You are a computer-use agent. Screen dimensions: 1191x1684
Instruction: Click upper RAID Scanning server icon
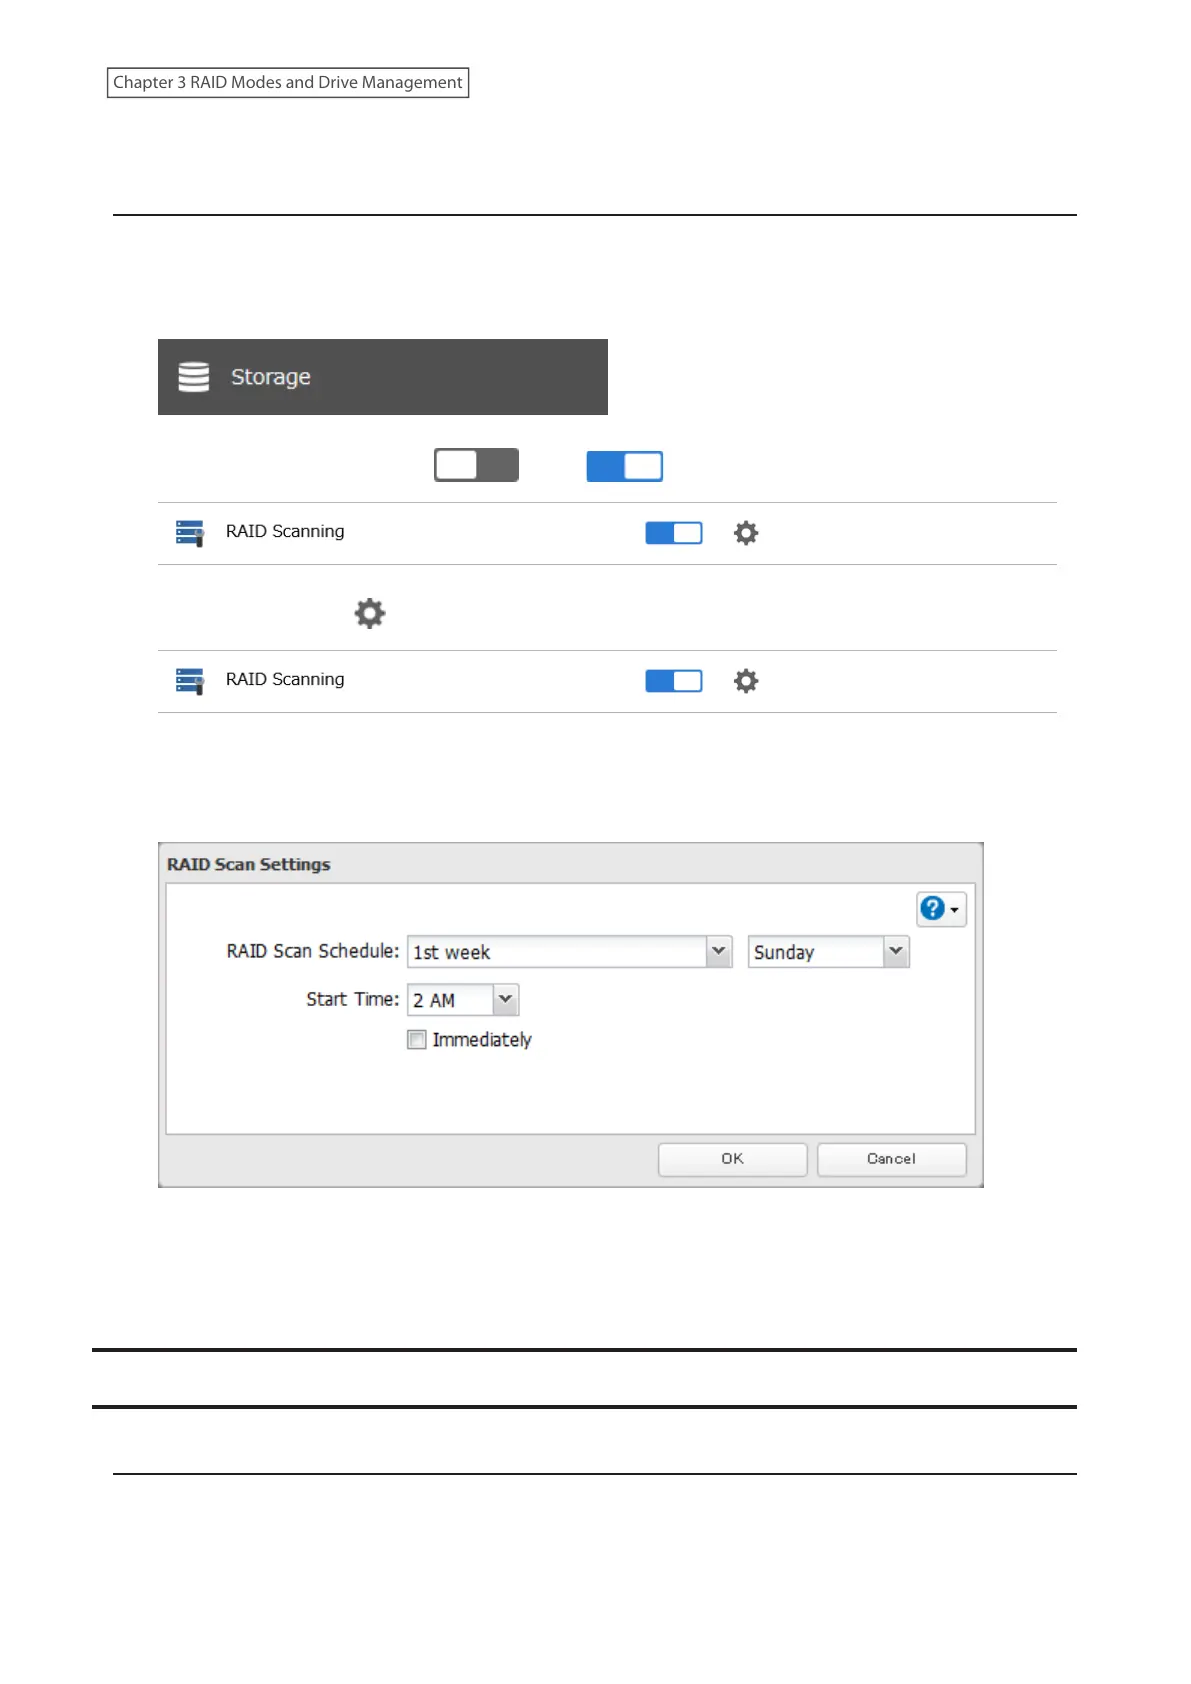point(190,533)
